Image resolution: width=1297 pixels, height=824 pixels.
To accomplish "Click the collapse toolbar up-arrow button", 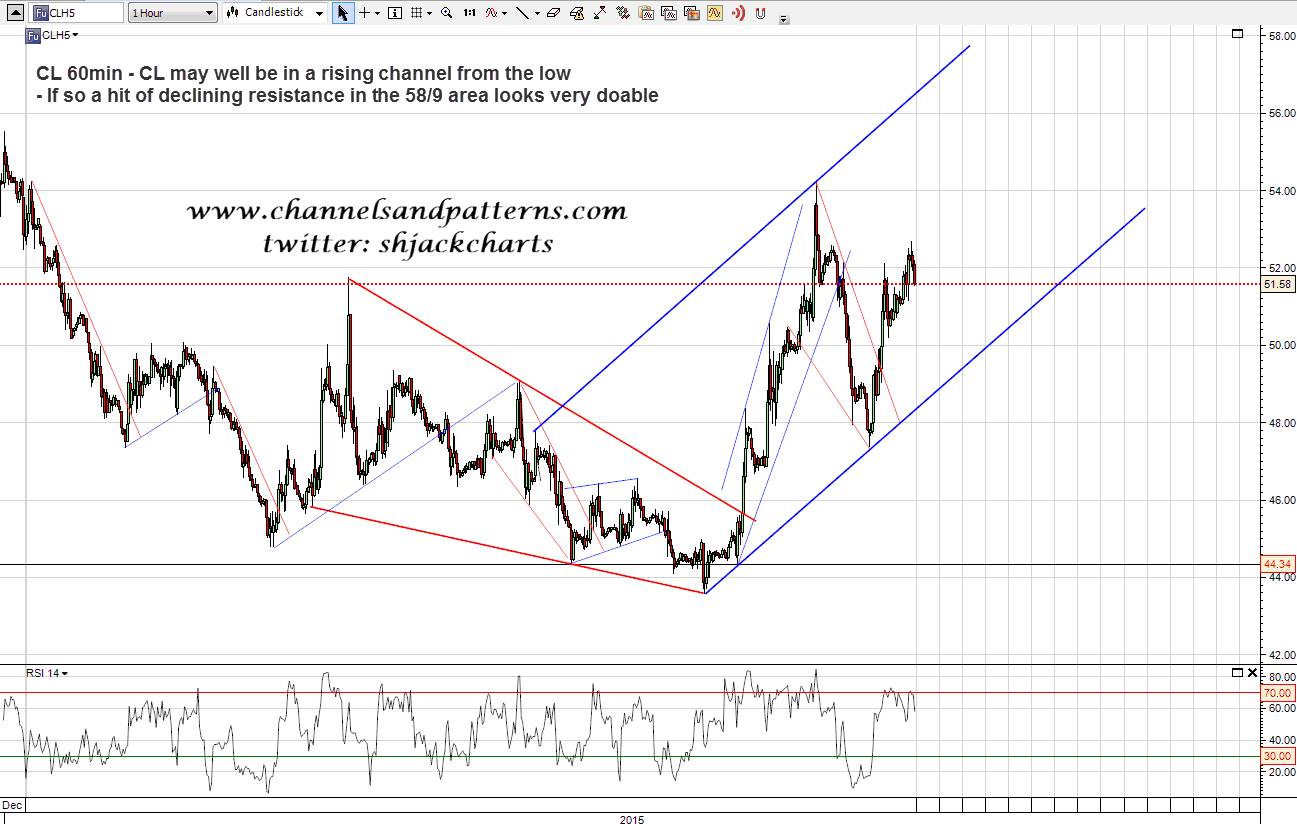I will (14, 13).
